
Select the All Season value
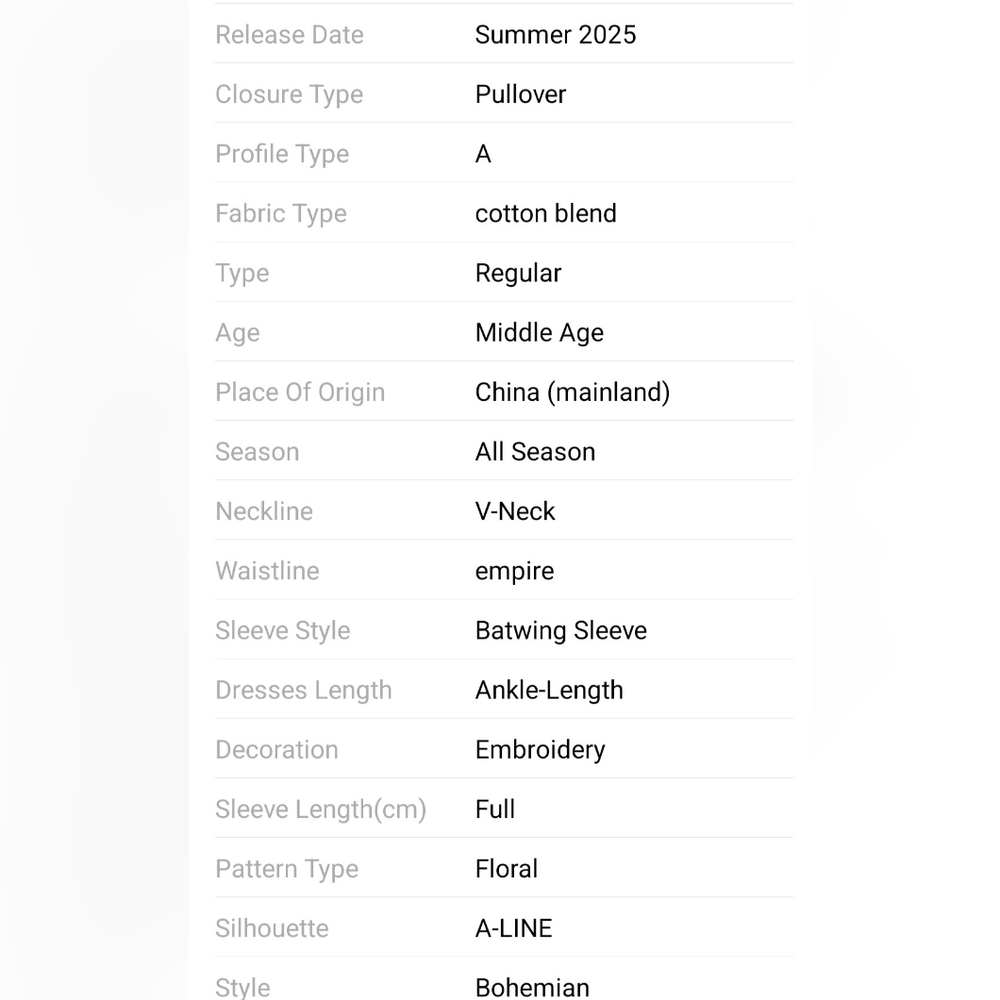coord(535,452)
